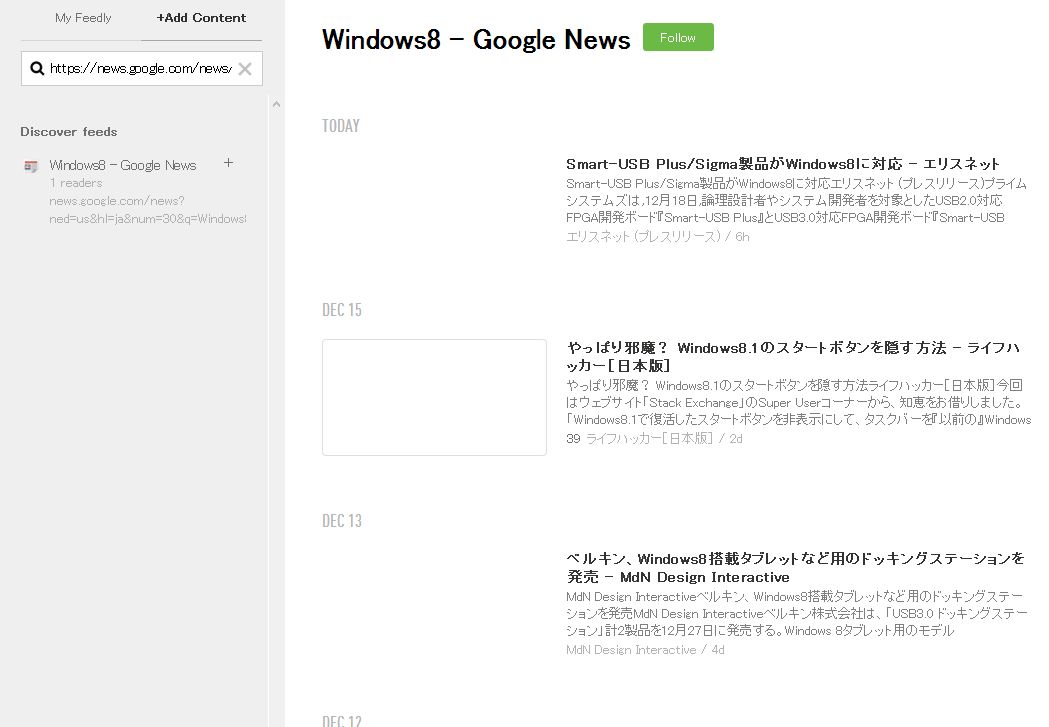Click the search magnifier icon

37,68
